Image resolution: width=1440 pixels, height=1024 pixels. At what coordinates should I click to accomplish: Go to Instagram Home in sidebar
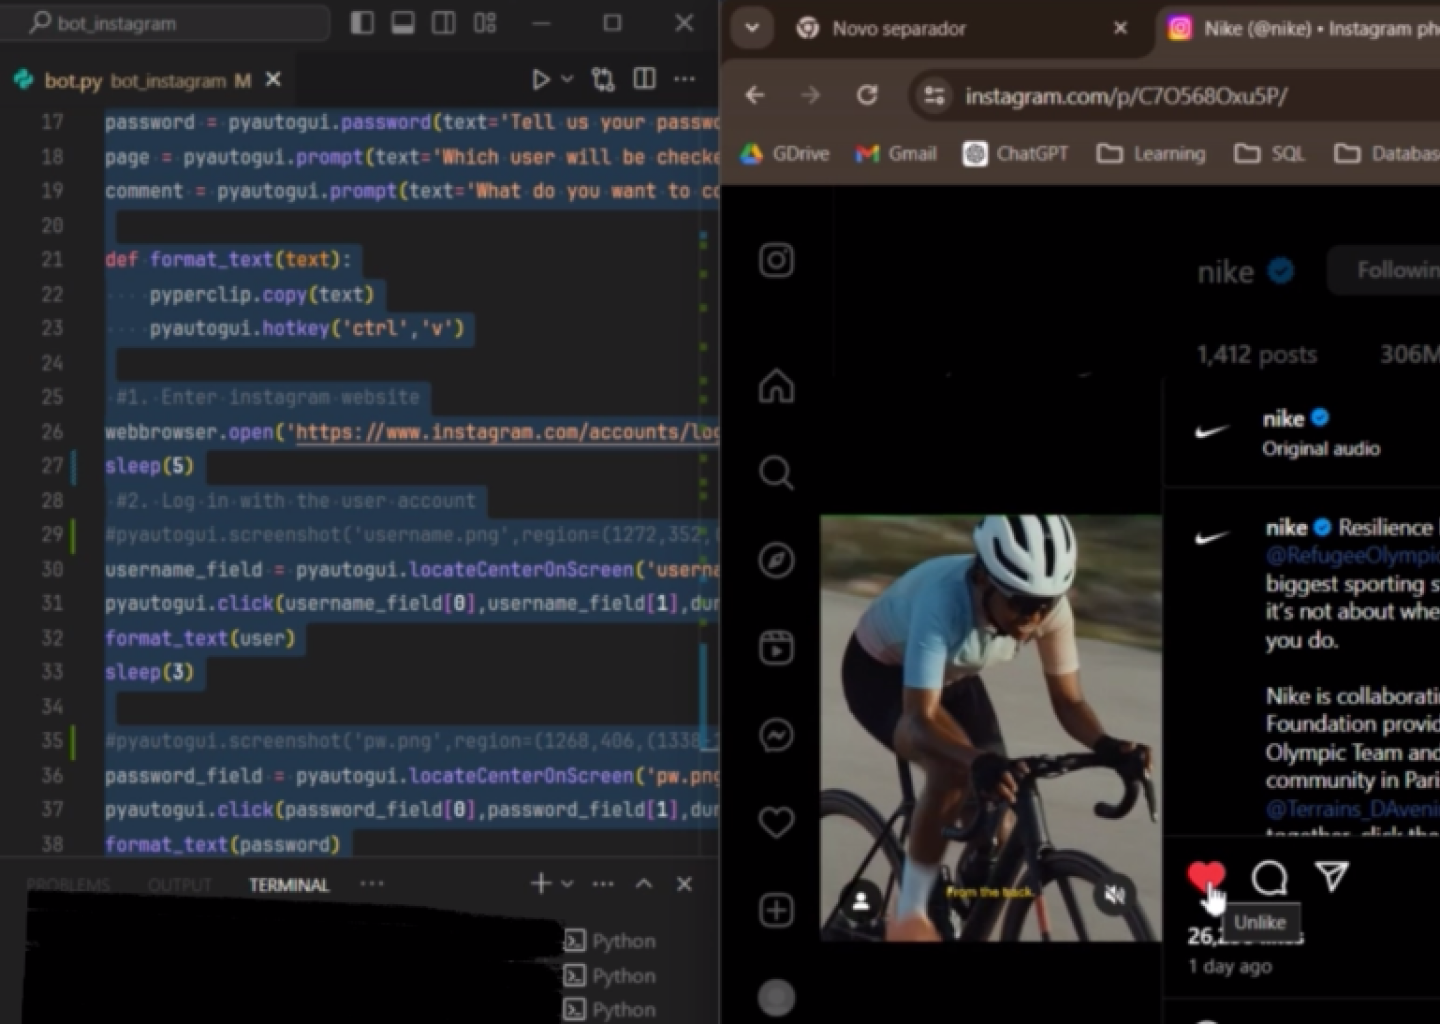(776, 386)
